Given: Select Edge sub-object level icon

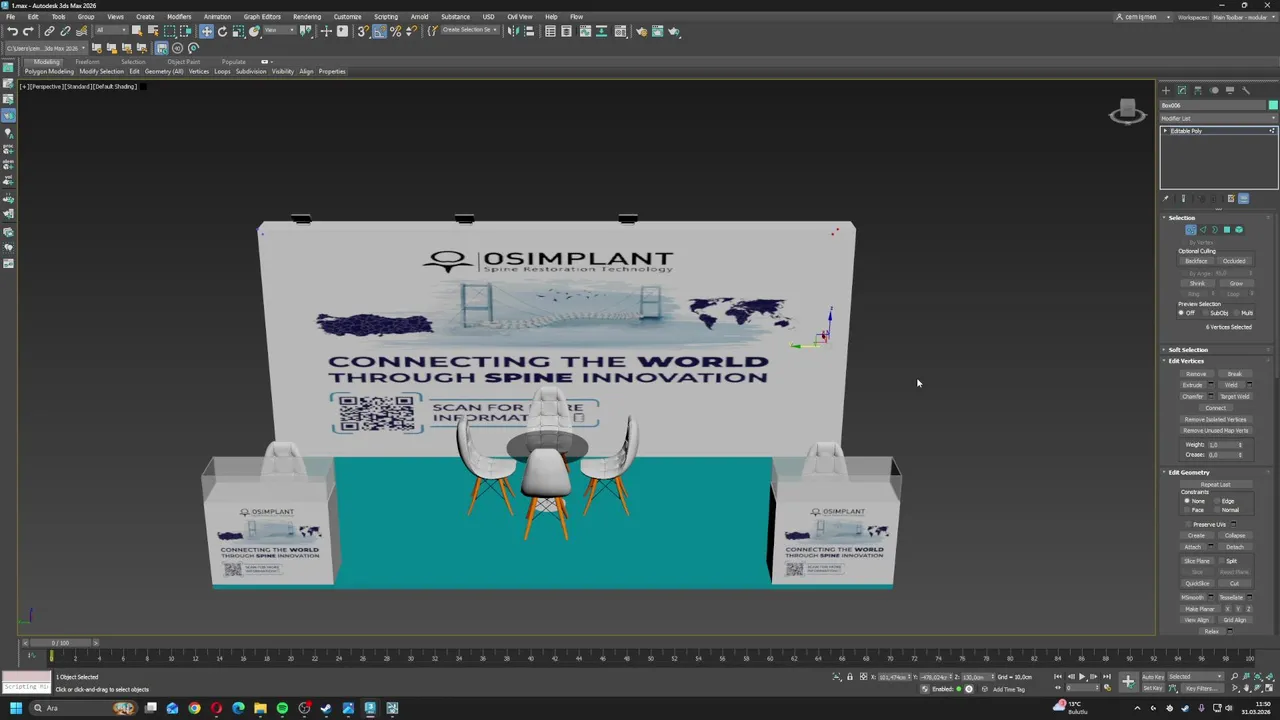Looking at the screenshot, I should click(x=1203, y=230).
